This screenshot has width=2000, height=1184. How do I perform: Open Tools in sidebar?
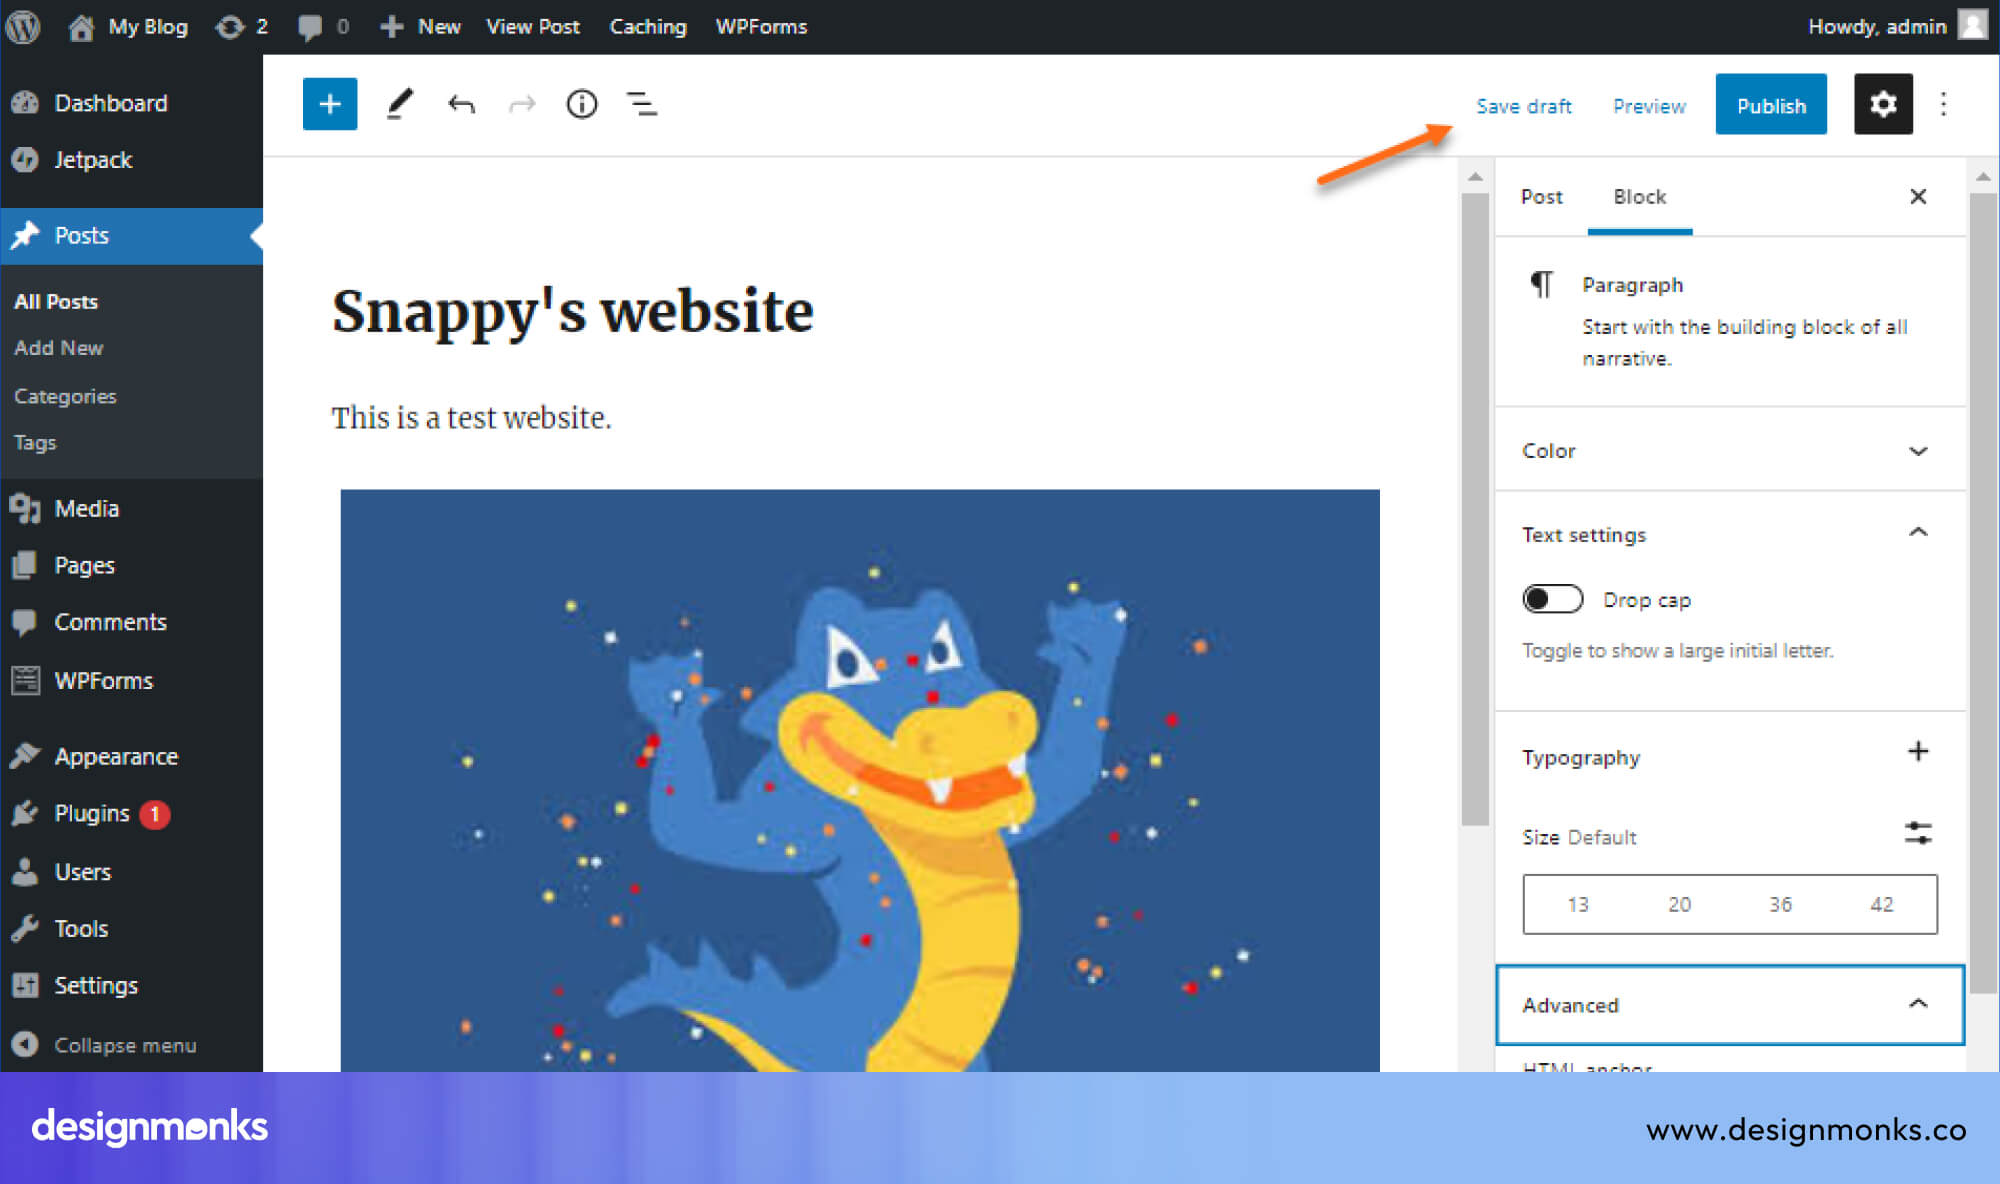(131, 929)
